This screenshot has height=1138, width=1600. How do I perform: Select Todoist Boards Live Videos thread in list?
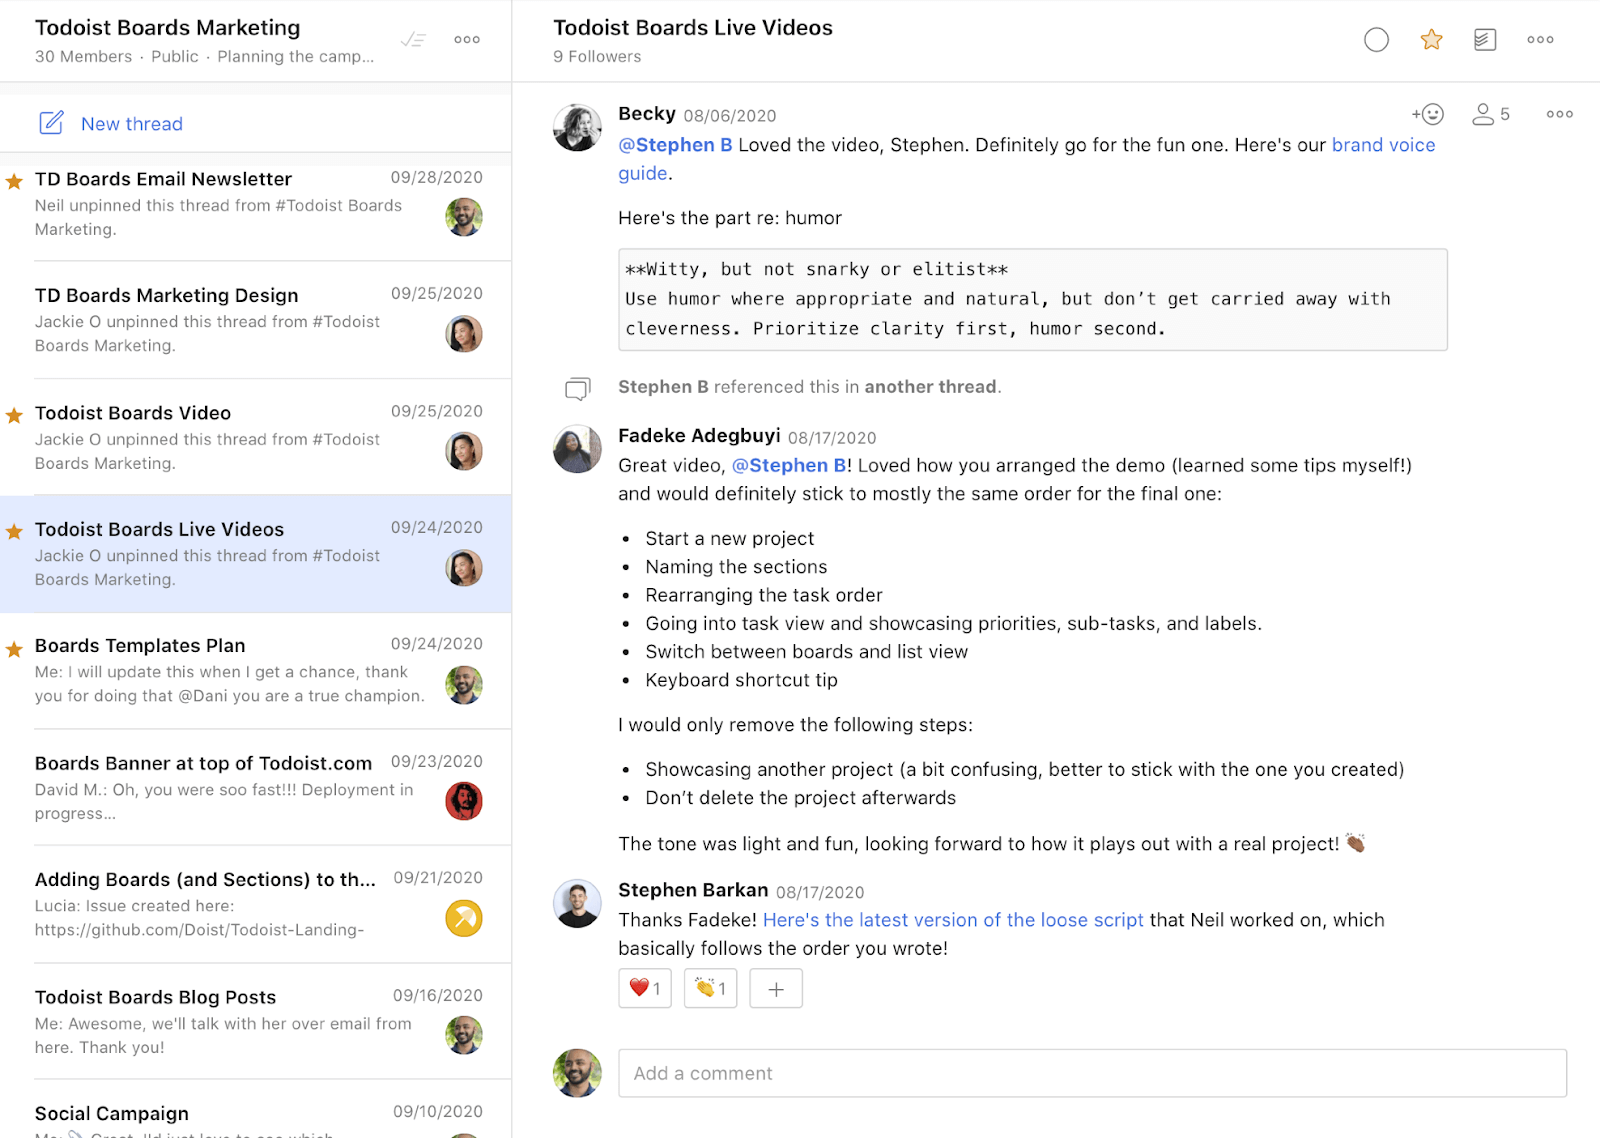256,553
